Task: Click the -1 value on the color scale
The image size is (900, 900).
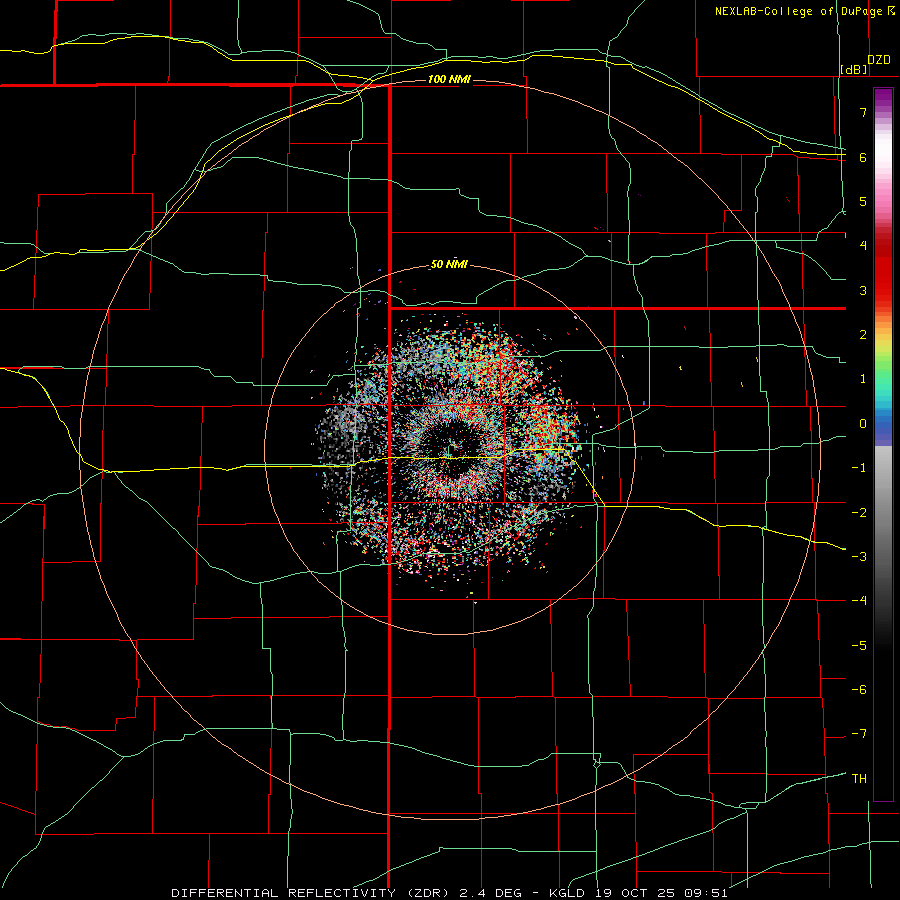Action: tap(859, 468)
